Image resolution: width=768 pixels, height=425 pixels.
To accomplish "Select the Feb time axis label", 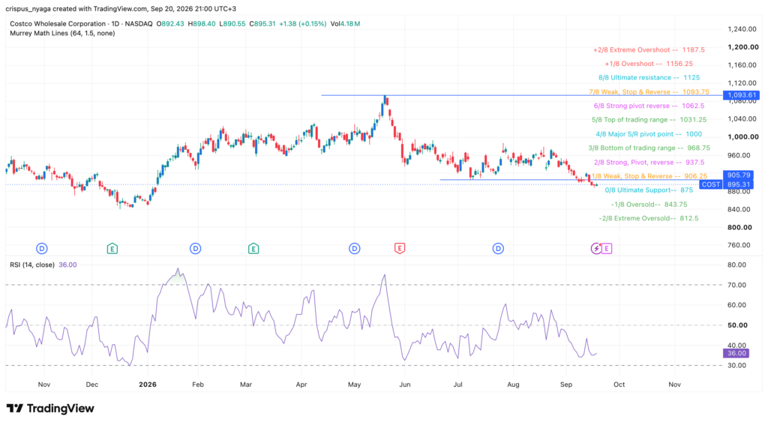I will [x=197, y=384].
